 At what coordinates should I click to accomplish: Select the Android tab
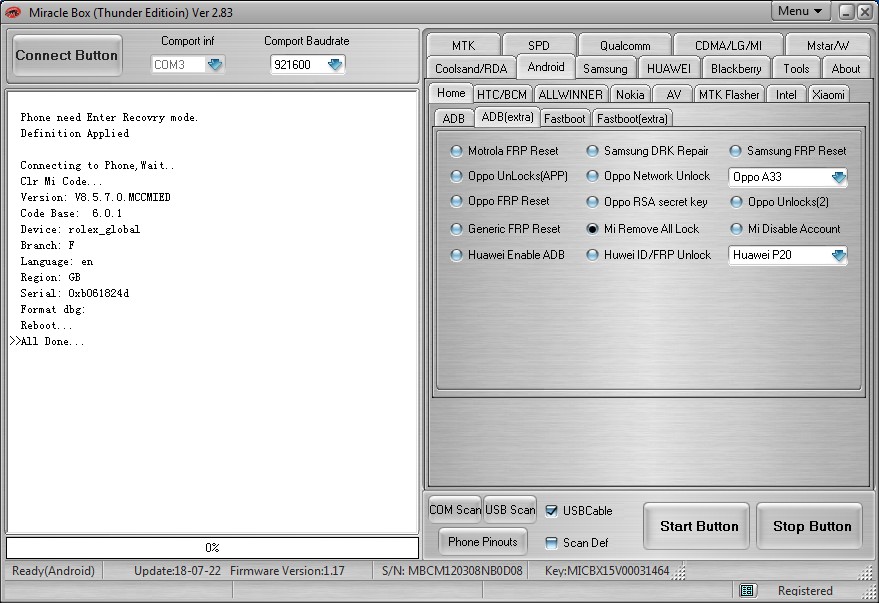pyautogui.click(x=546, y=67)
